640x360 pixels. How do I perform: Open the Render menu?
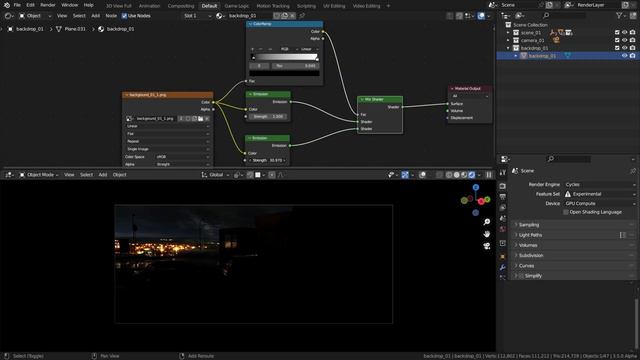(x=48, y=5)
